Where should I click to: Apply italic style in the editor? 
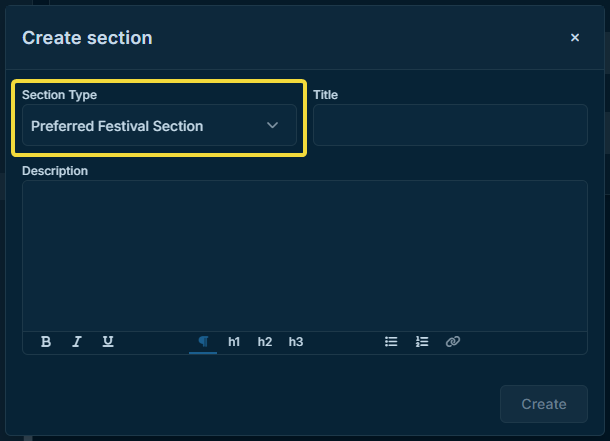tap(77, 342)
